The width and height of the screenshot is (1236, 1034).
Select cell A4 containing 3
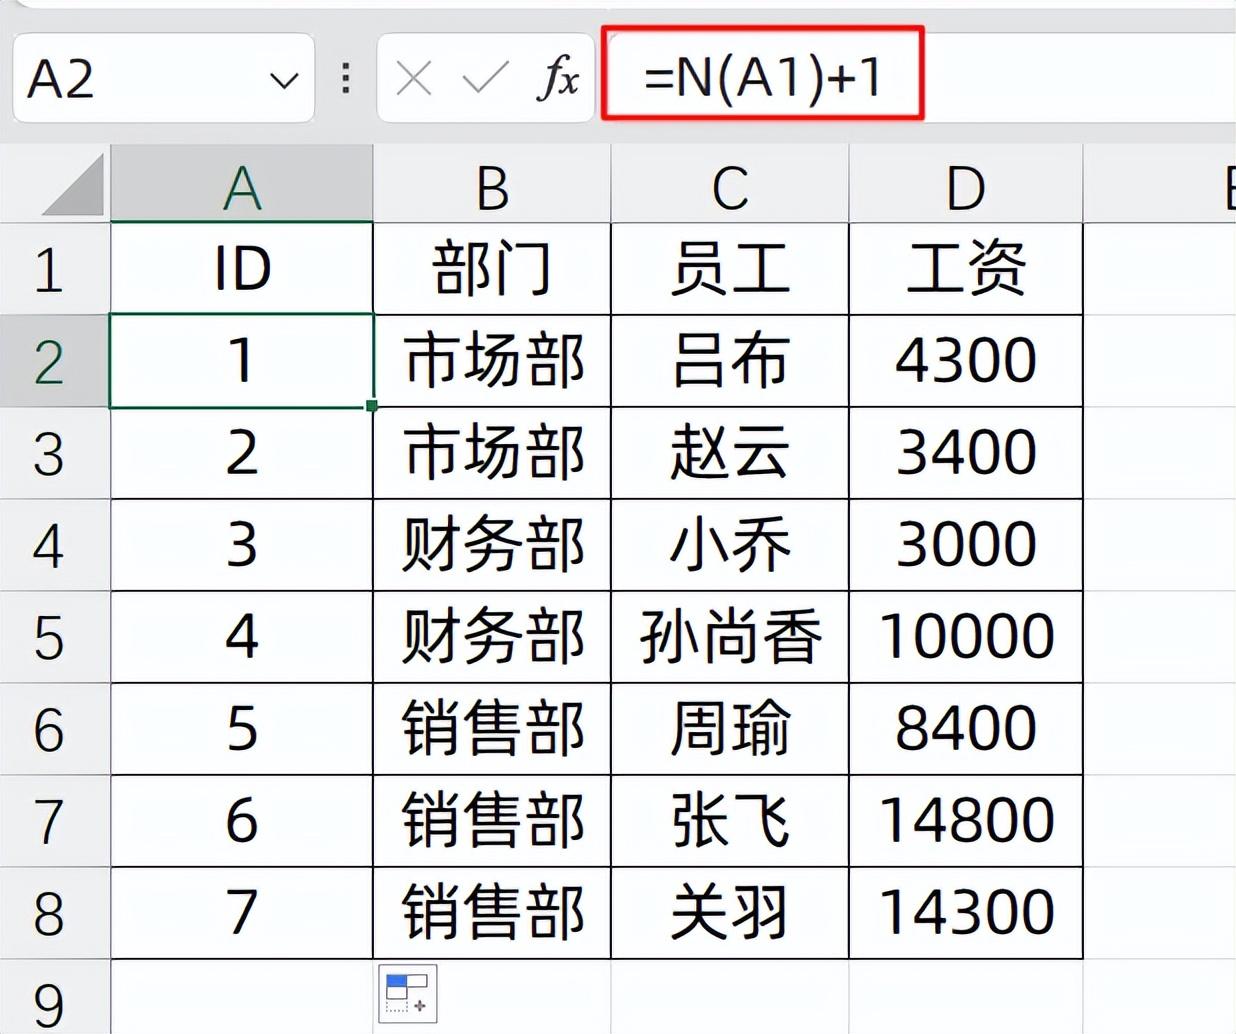[x=241, y=545]
